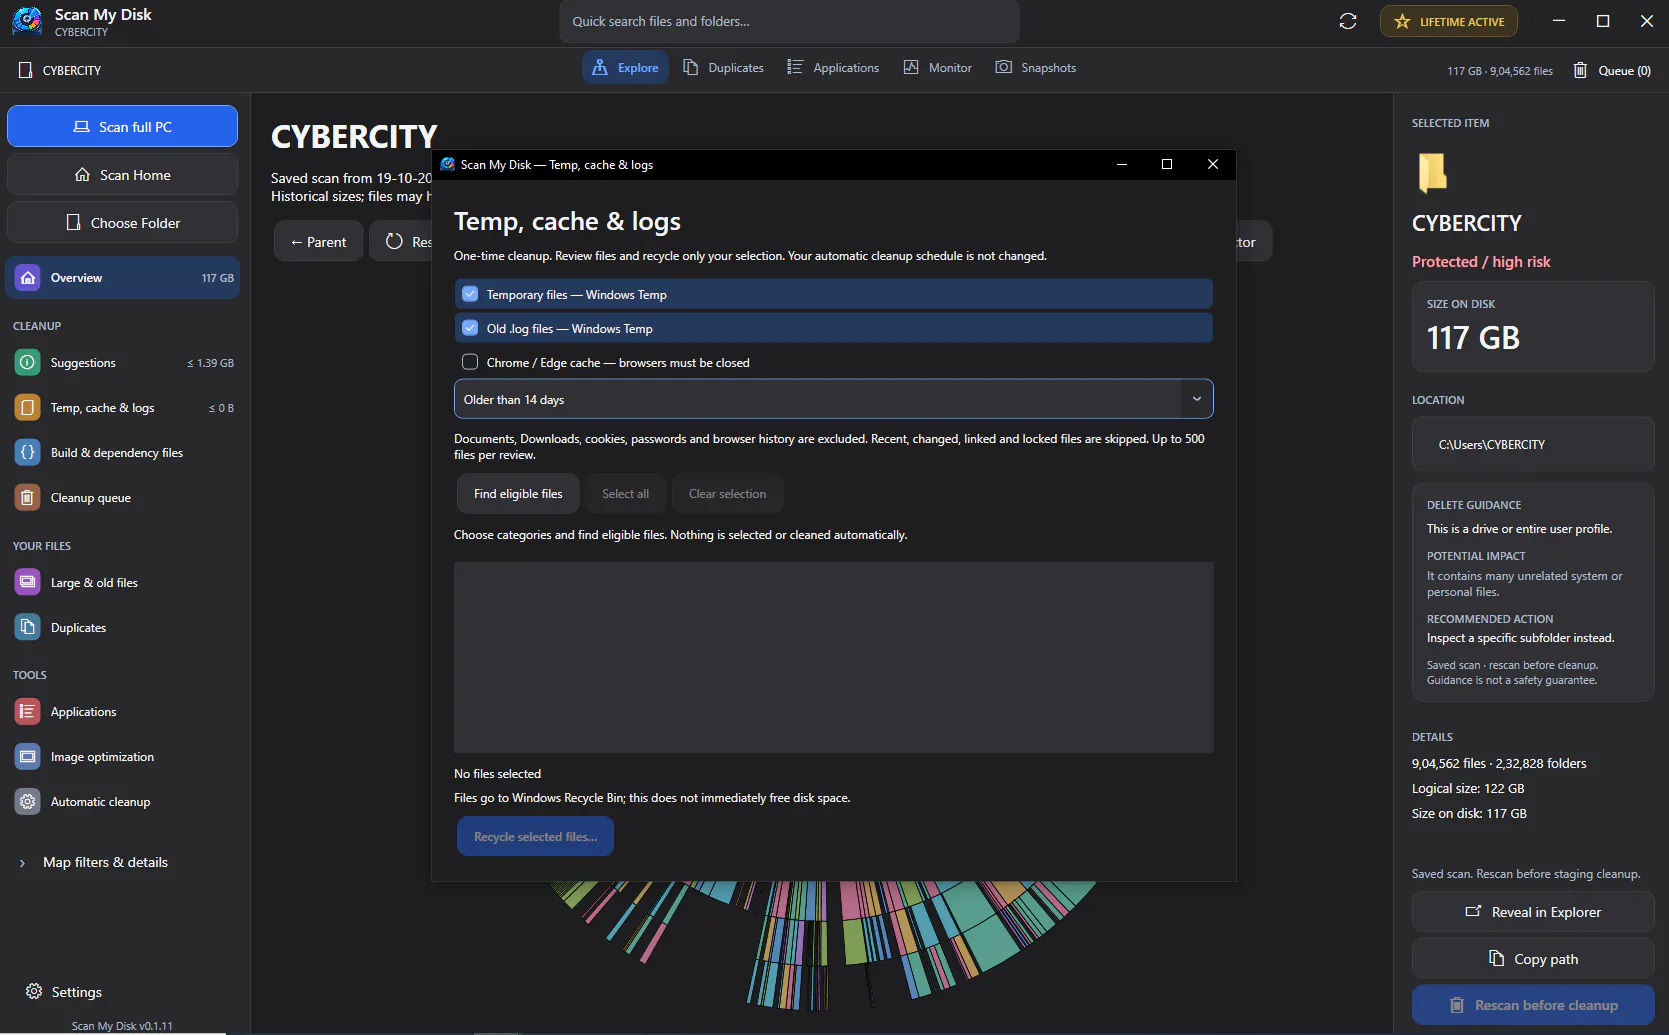Click the yellow folder icon under Selected Item
Image resolution: width=1669 pixels, height=1035 pixels.
1432,172
